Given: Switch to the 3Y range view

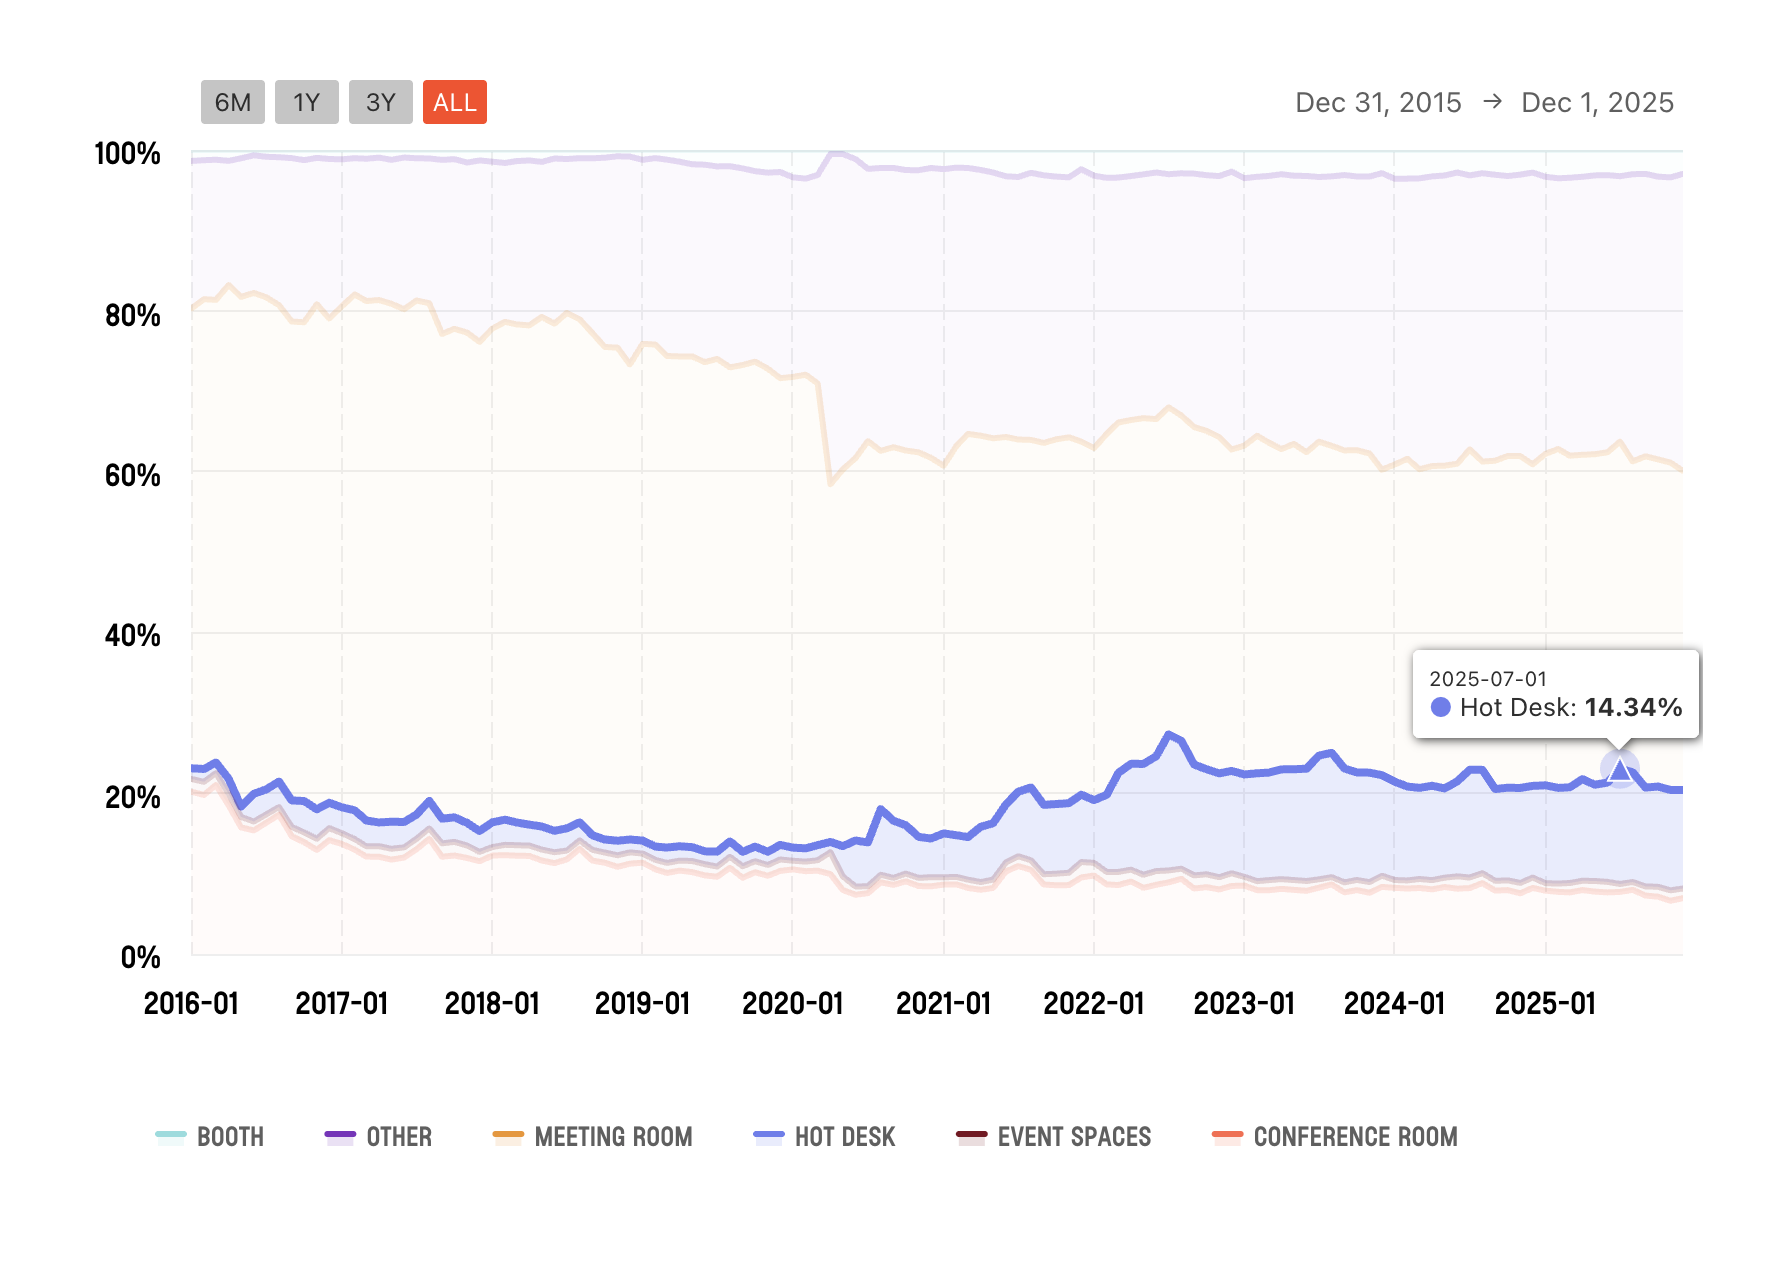Looking at the screenshot, I should point(380,102).
